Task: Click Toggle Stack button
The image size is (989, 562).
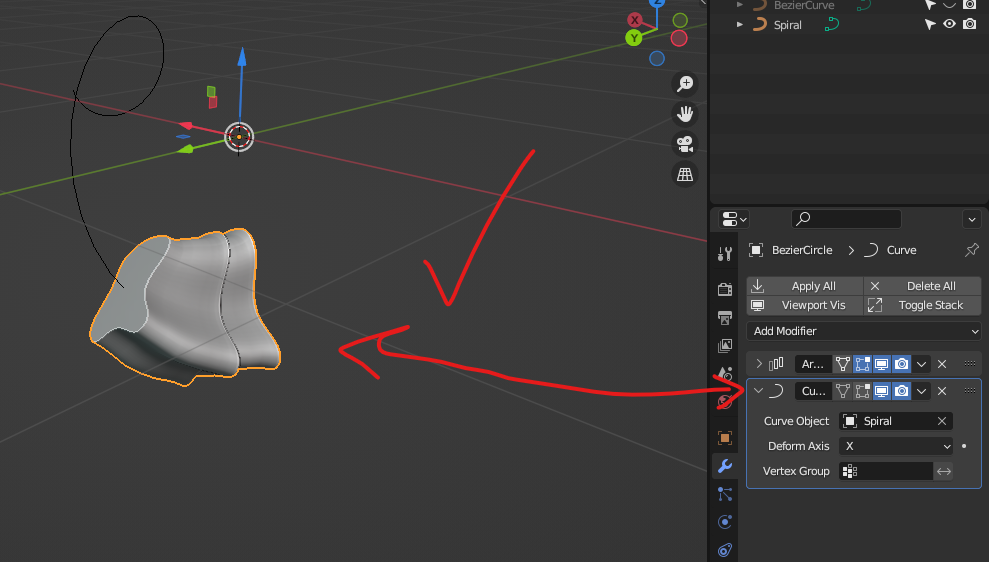Action: 922,305
